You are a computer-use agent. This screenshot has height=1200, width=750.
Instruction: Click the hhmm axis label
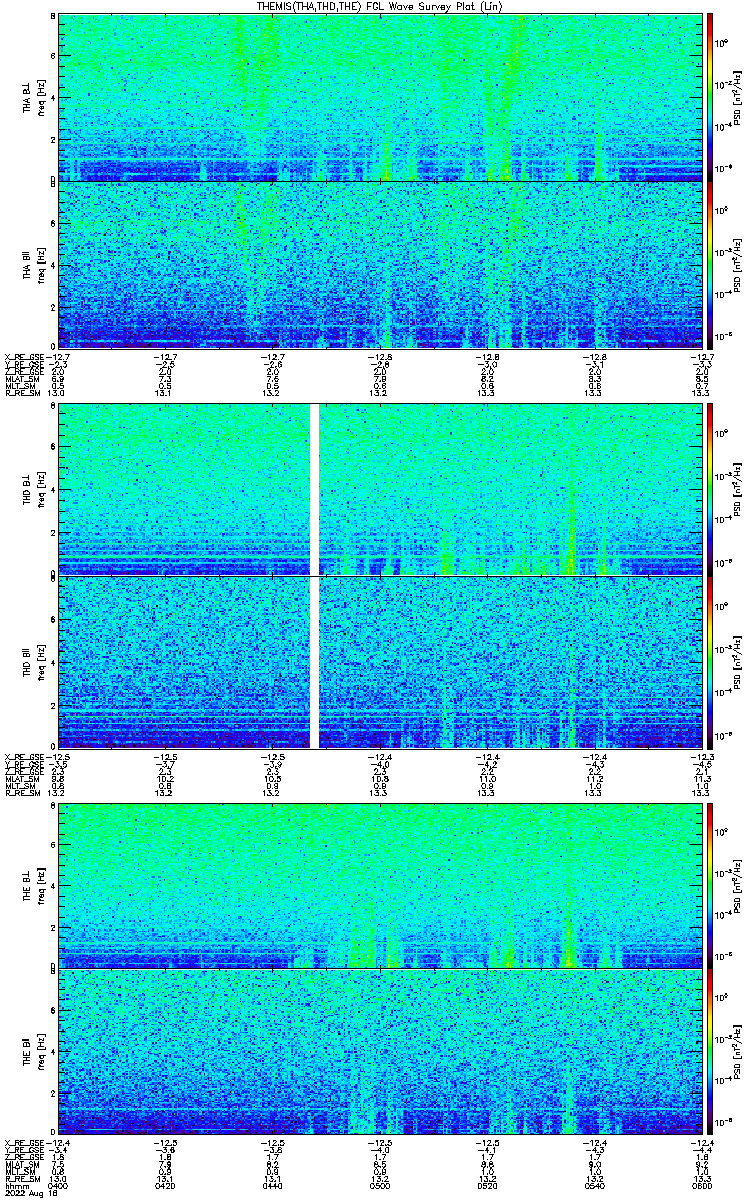click(x=15, y=1184)
